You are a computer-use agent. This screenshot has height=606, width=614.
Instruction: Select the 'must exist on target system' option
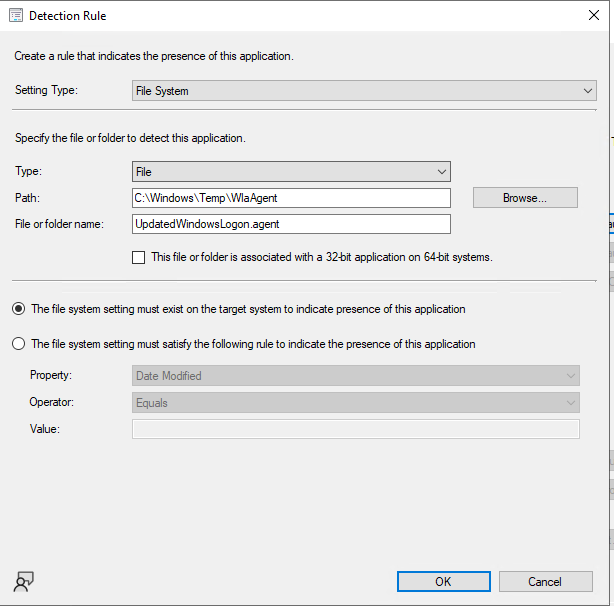pos(19,309)
